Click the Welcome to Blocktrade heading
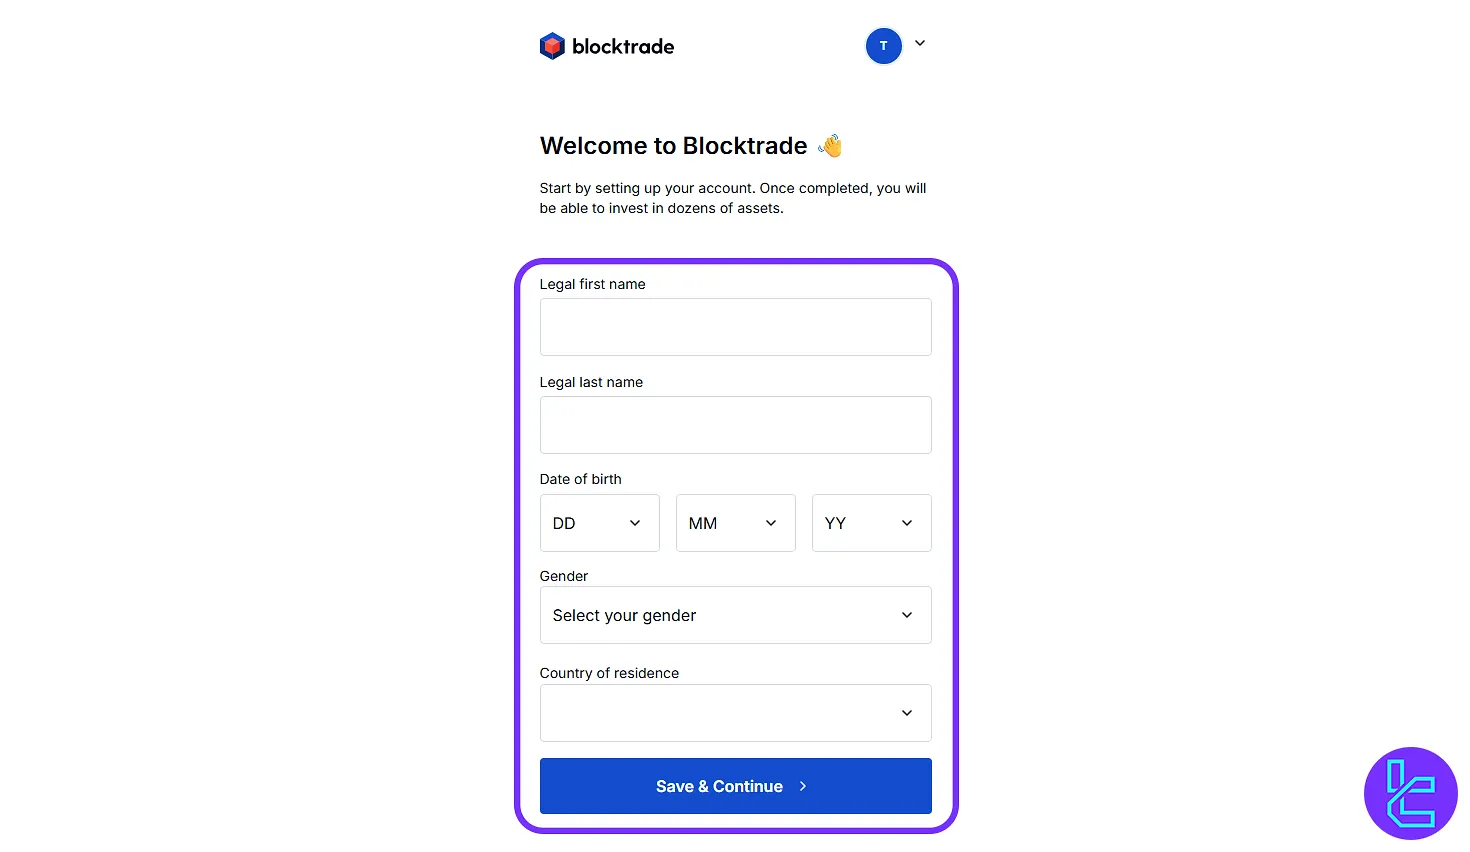This screenshot has width=1470, height=852. coord(673,146)
